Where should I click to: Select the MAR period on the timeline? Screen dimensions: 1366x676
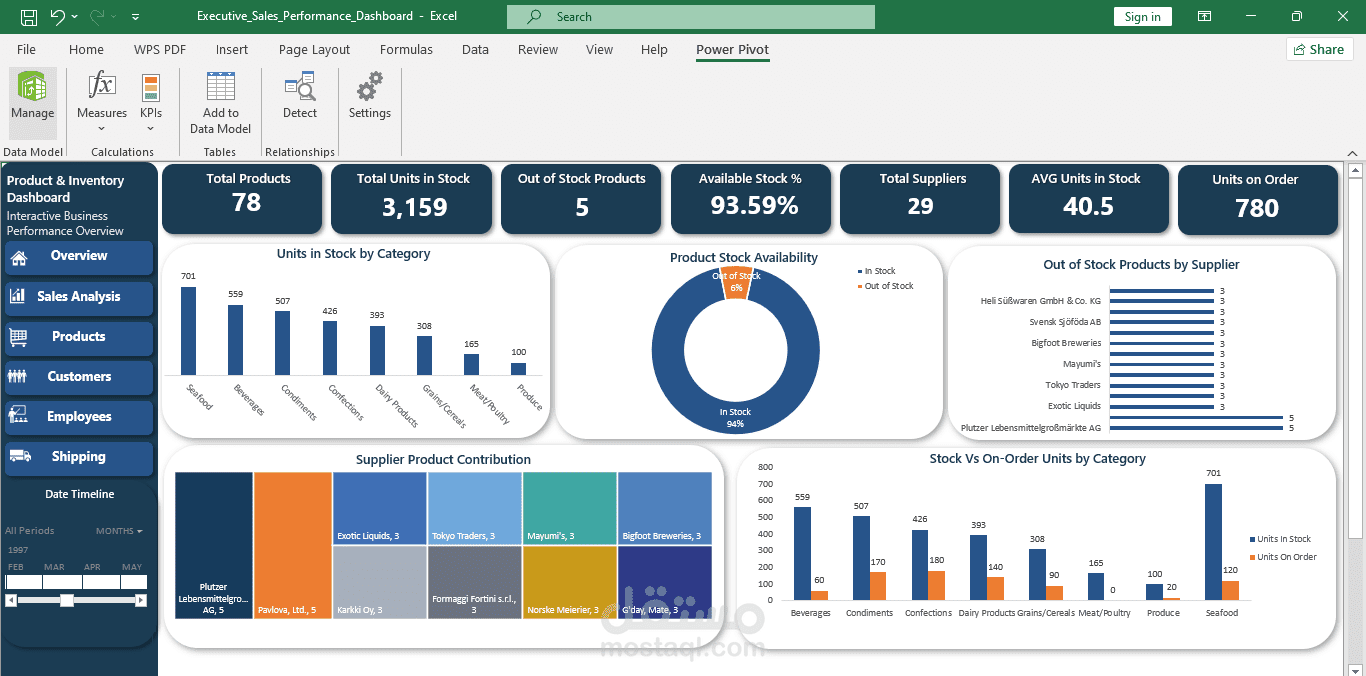[62, 581]
